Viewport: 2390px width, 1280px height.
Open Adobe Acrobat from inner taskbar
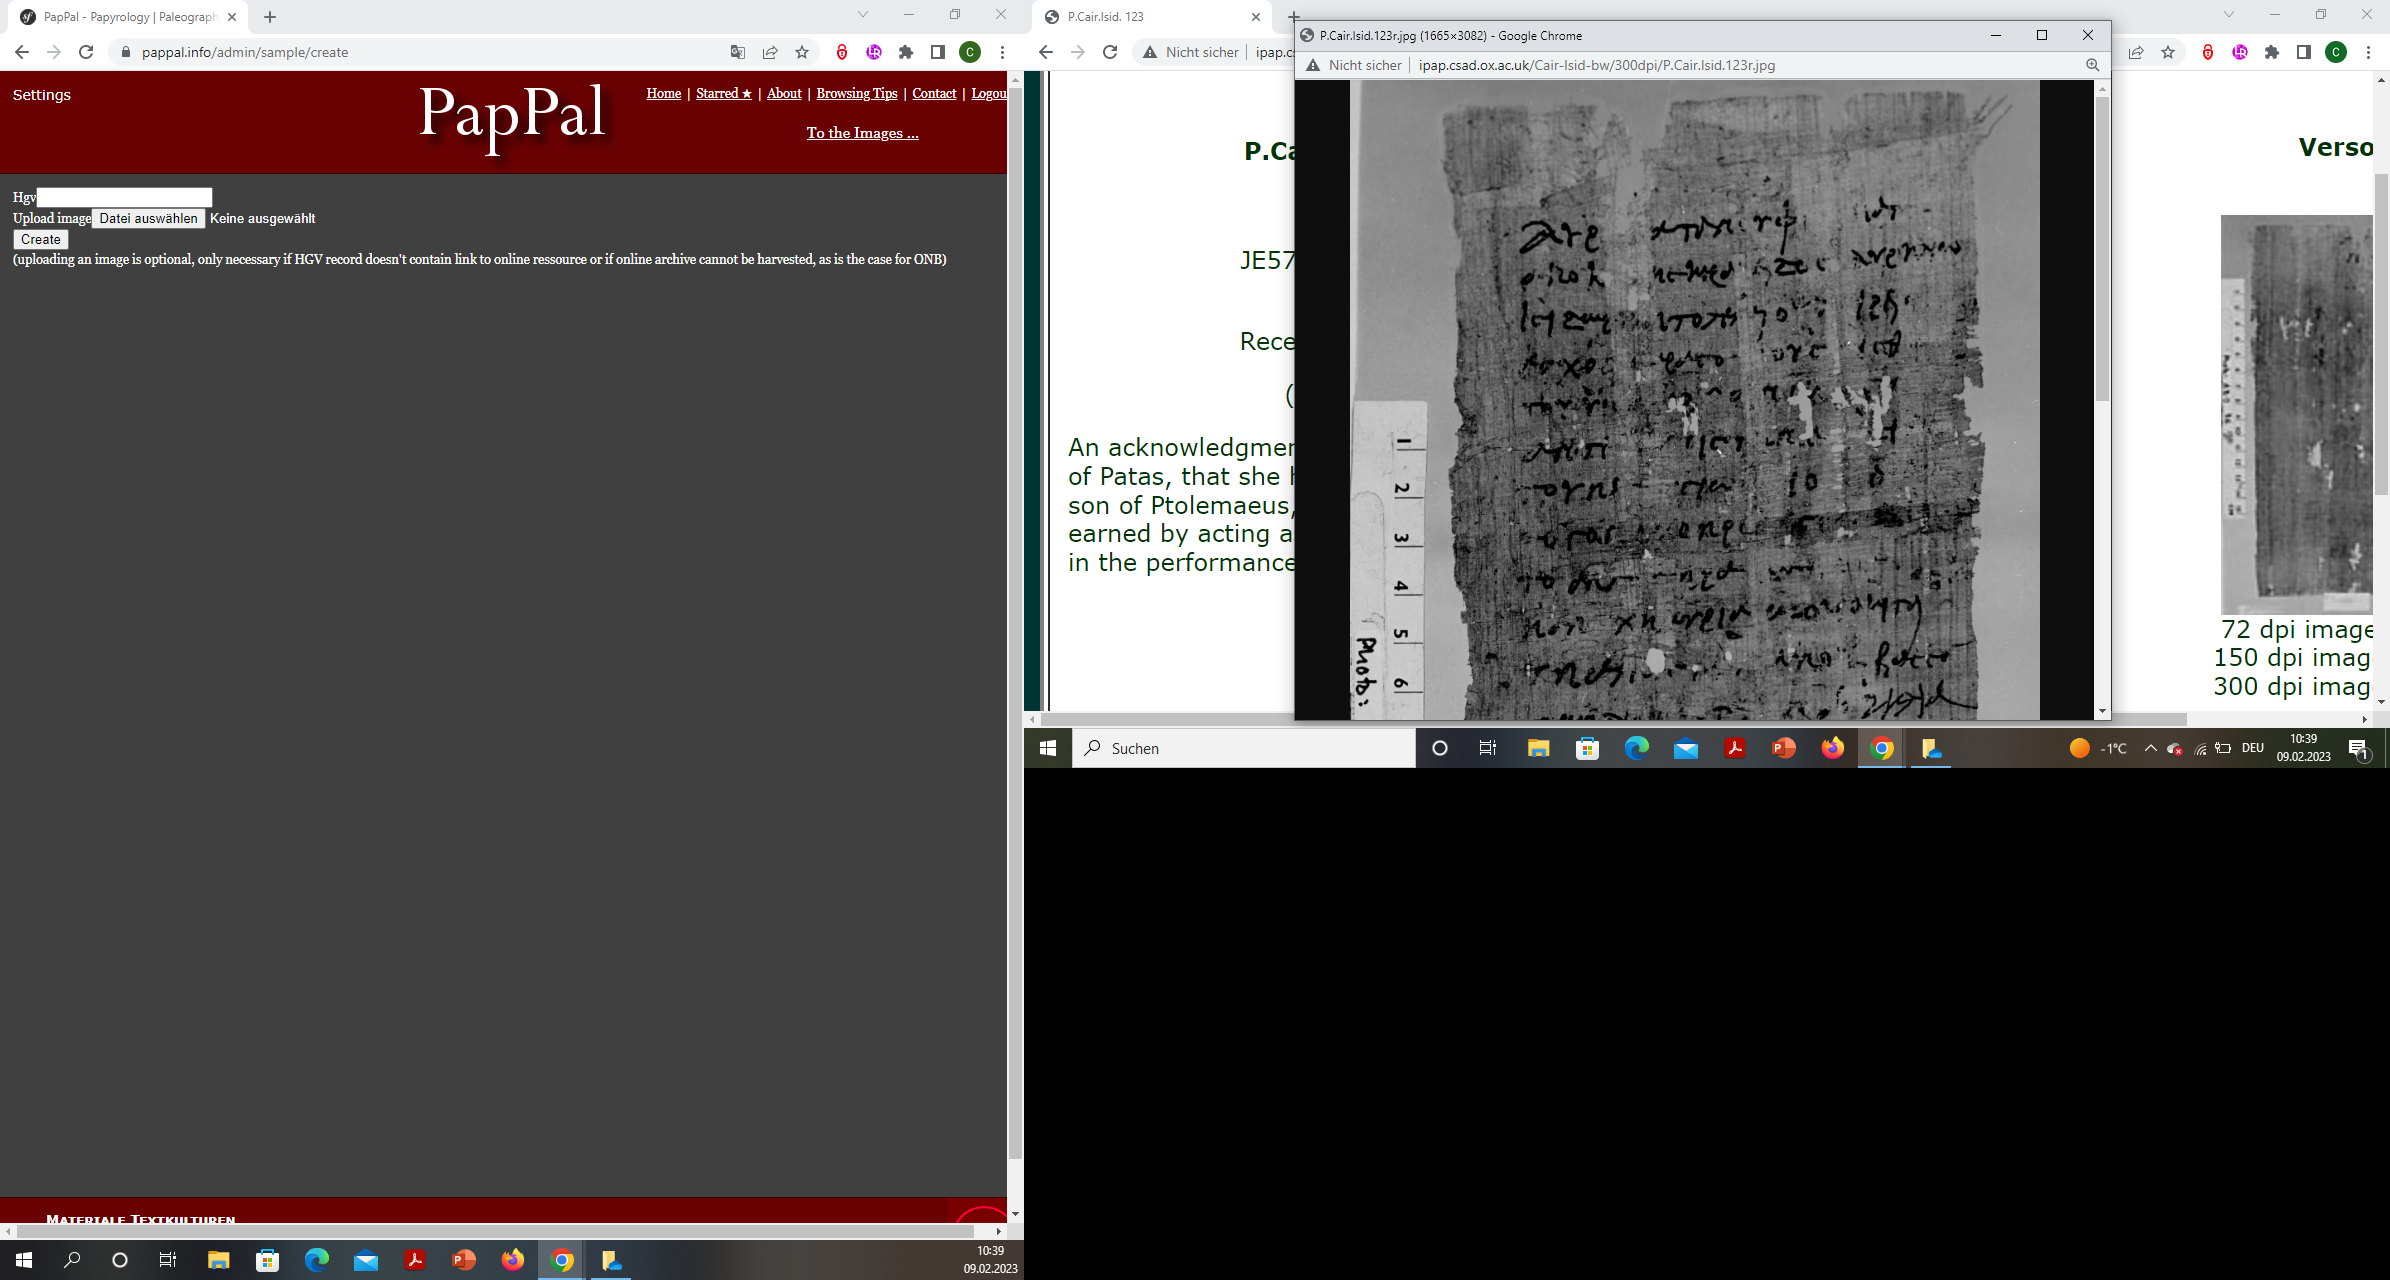coord(1734,748)
